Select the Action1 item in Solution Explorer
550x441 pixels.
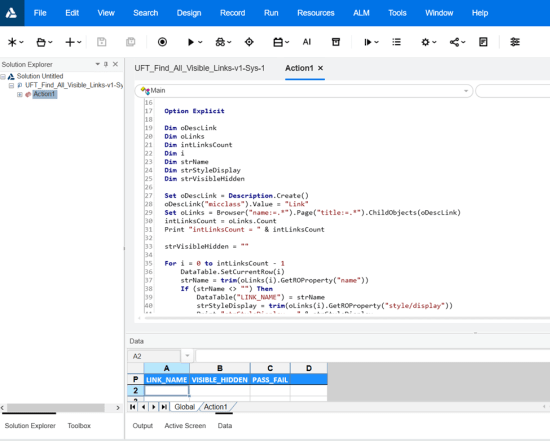pyautogui.click(x=44, y=94)
